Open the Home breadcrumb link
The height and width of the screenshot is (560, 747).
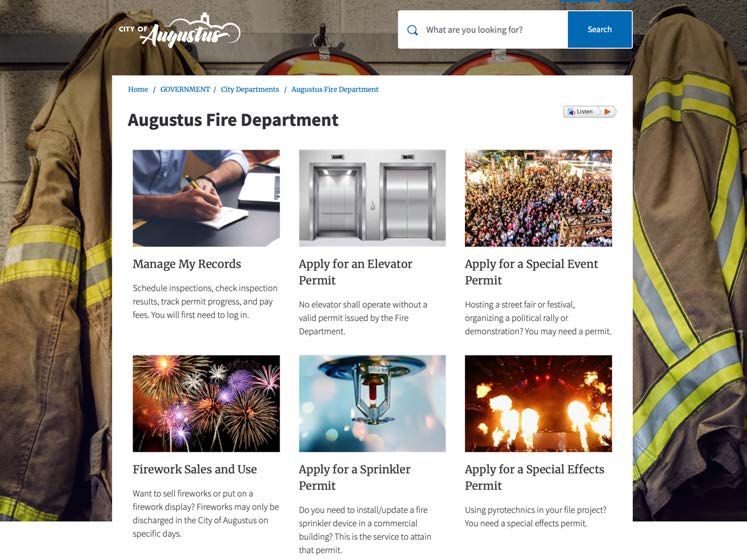click(138, 89)
